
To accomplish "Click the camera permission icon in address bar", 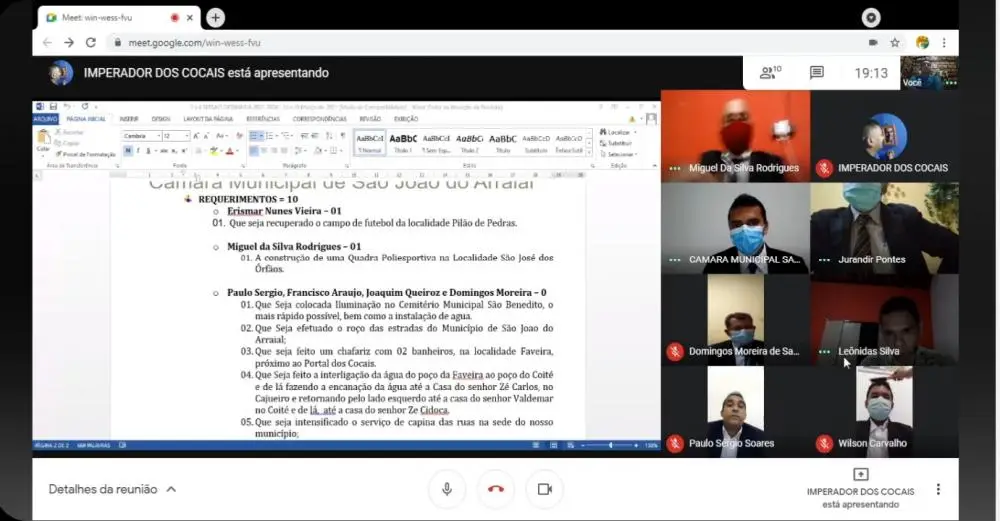I will [873, 43].
